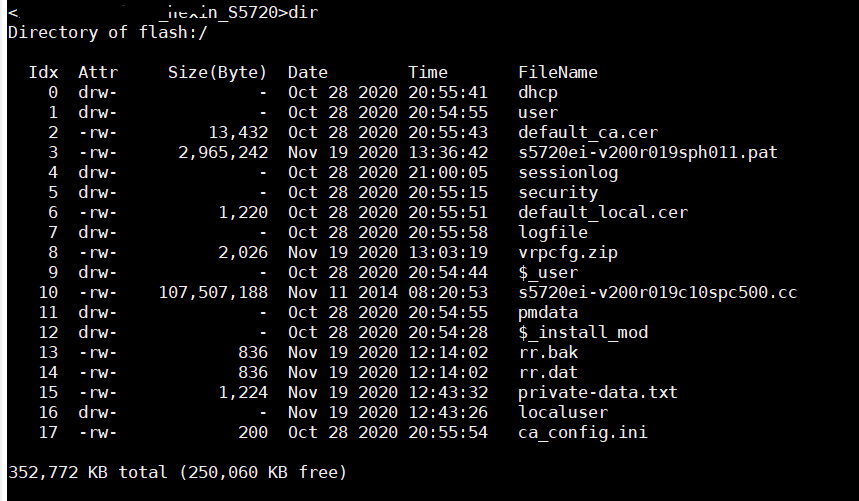859x501 pixels.
Task: Click the vrpcfg.zip file name
Action: [x=567, y=252]
